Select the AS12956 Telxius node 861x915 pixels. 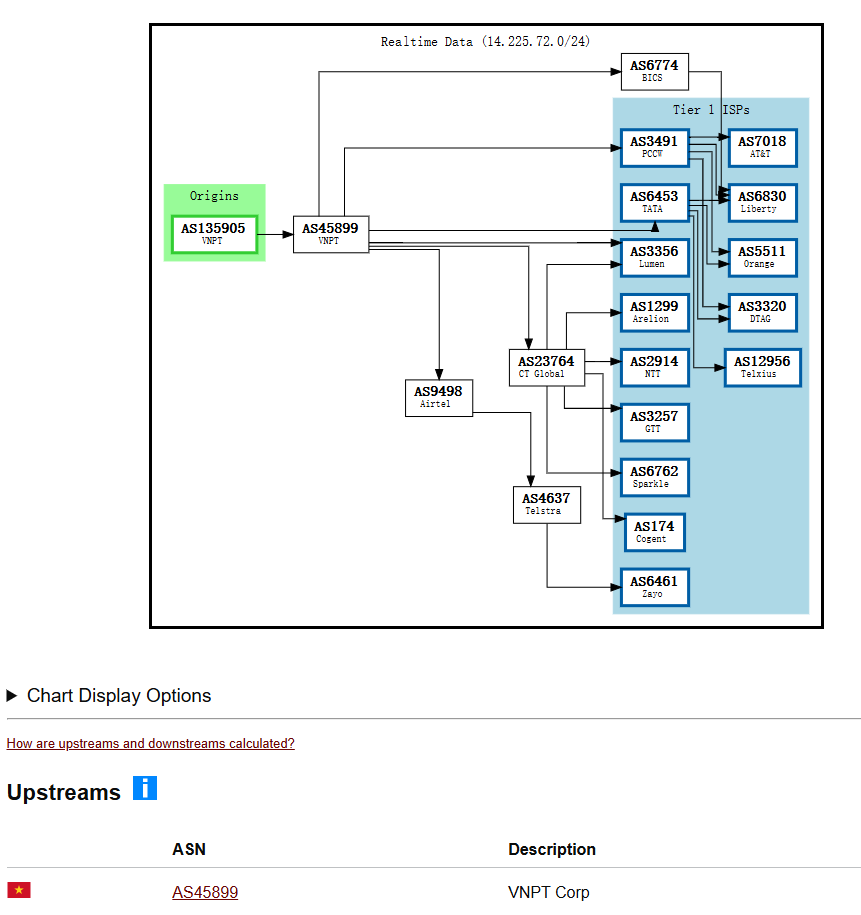click(x=762, y=367)
